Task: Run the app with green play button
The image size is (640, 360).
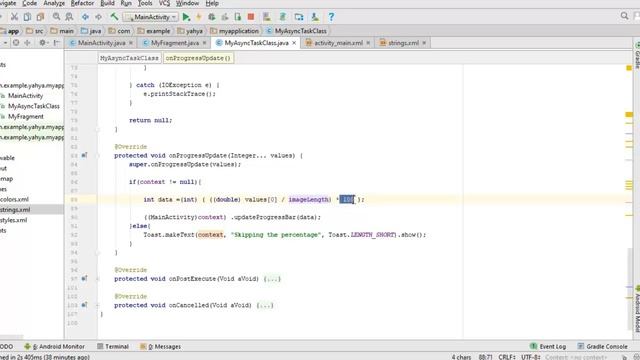Action: (186, 17)
